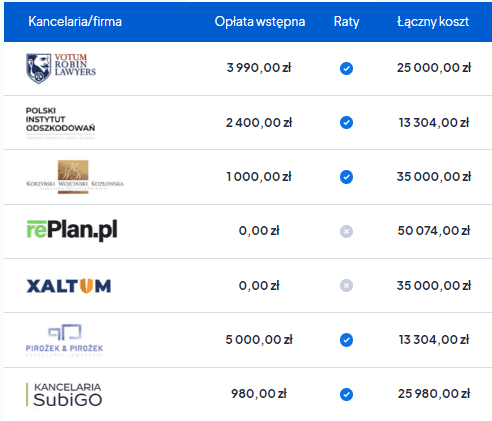Click Raty checkmark in Pirożek & Pirożek row

tap(346, 340)
